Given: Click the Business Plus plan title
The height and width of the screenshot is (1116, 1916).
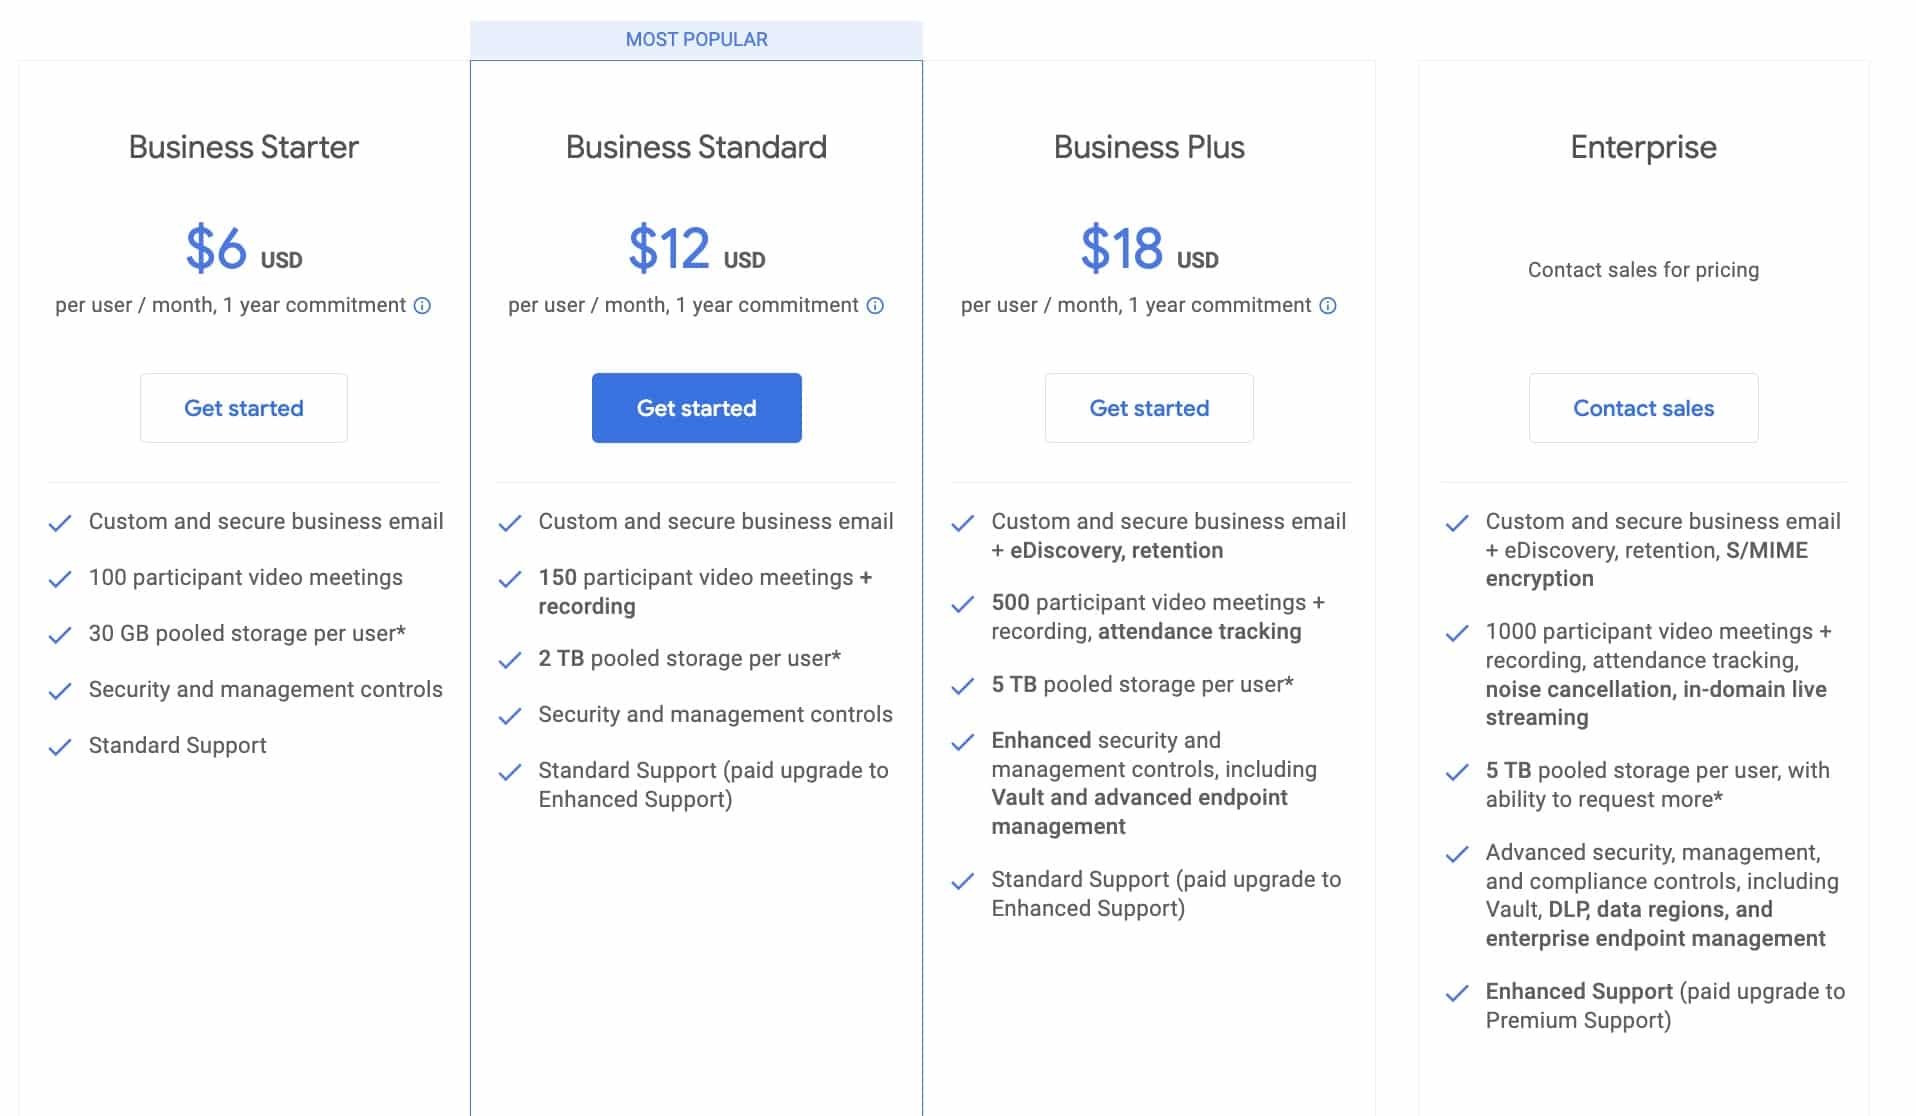Looking at the screenshot, I should (1149, 147).
